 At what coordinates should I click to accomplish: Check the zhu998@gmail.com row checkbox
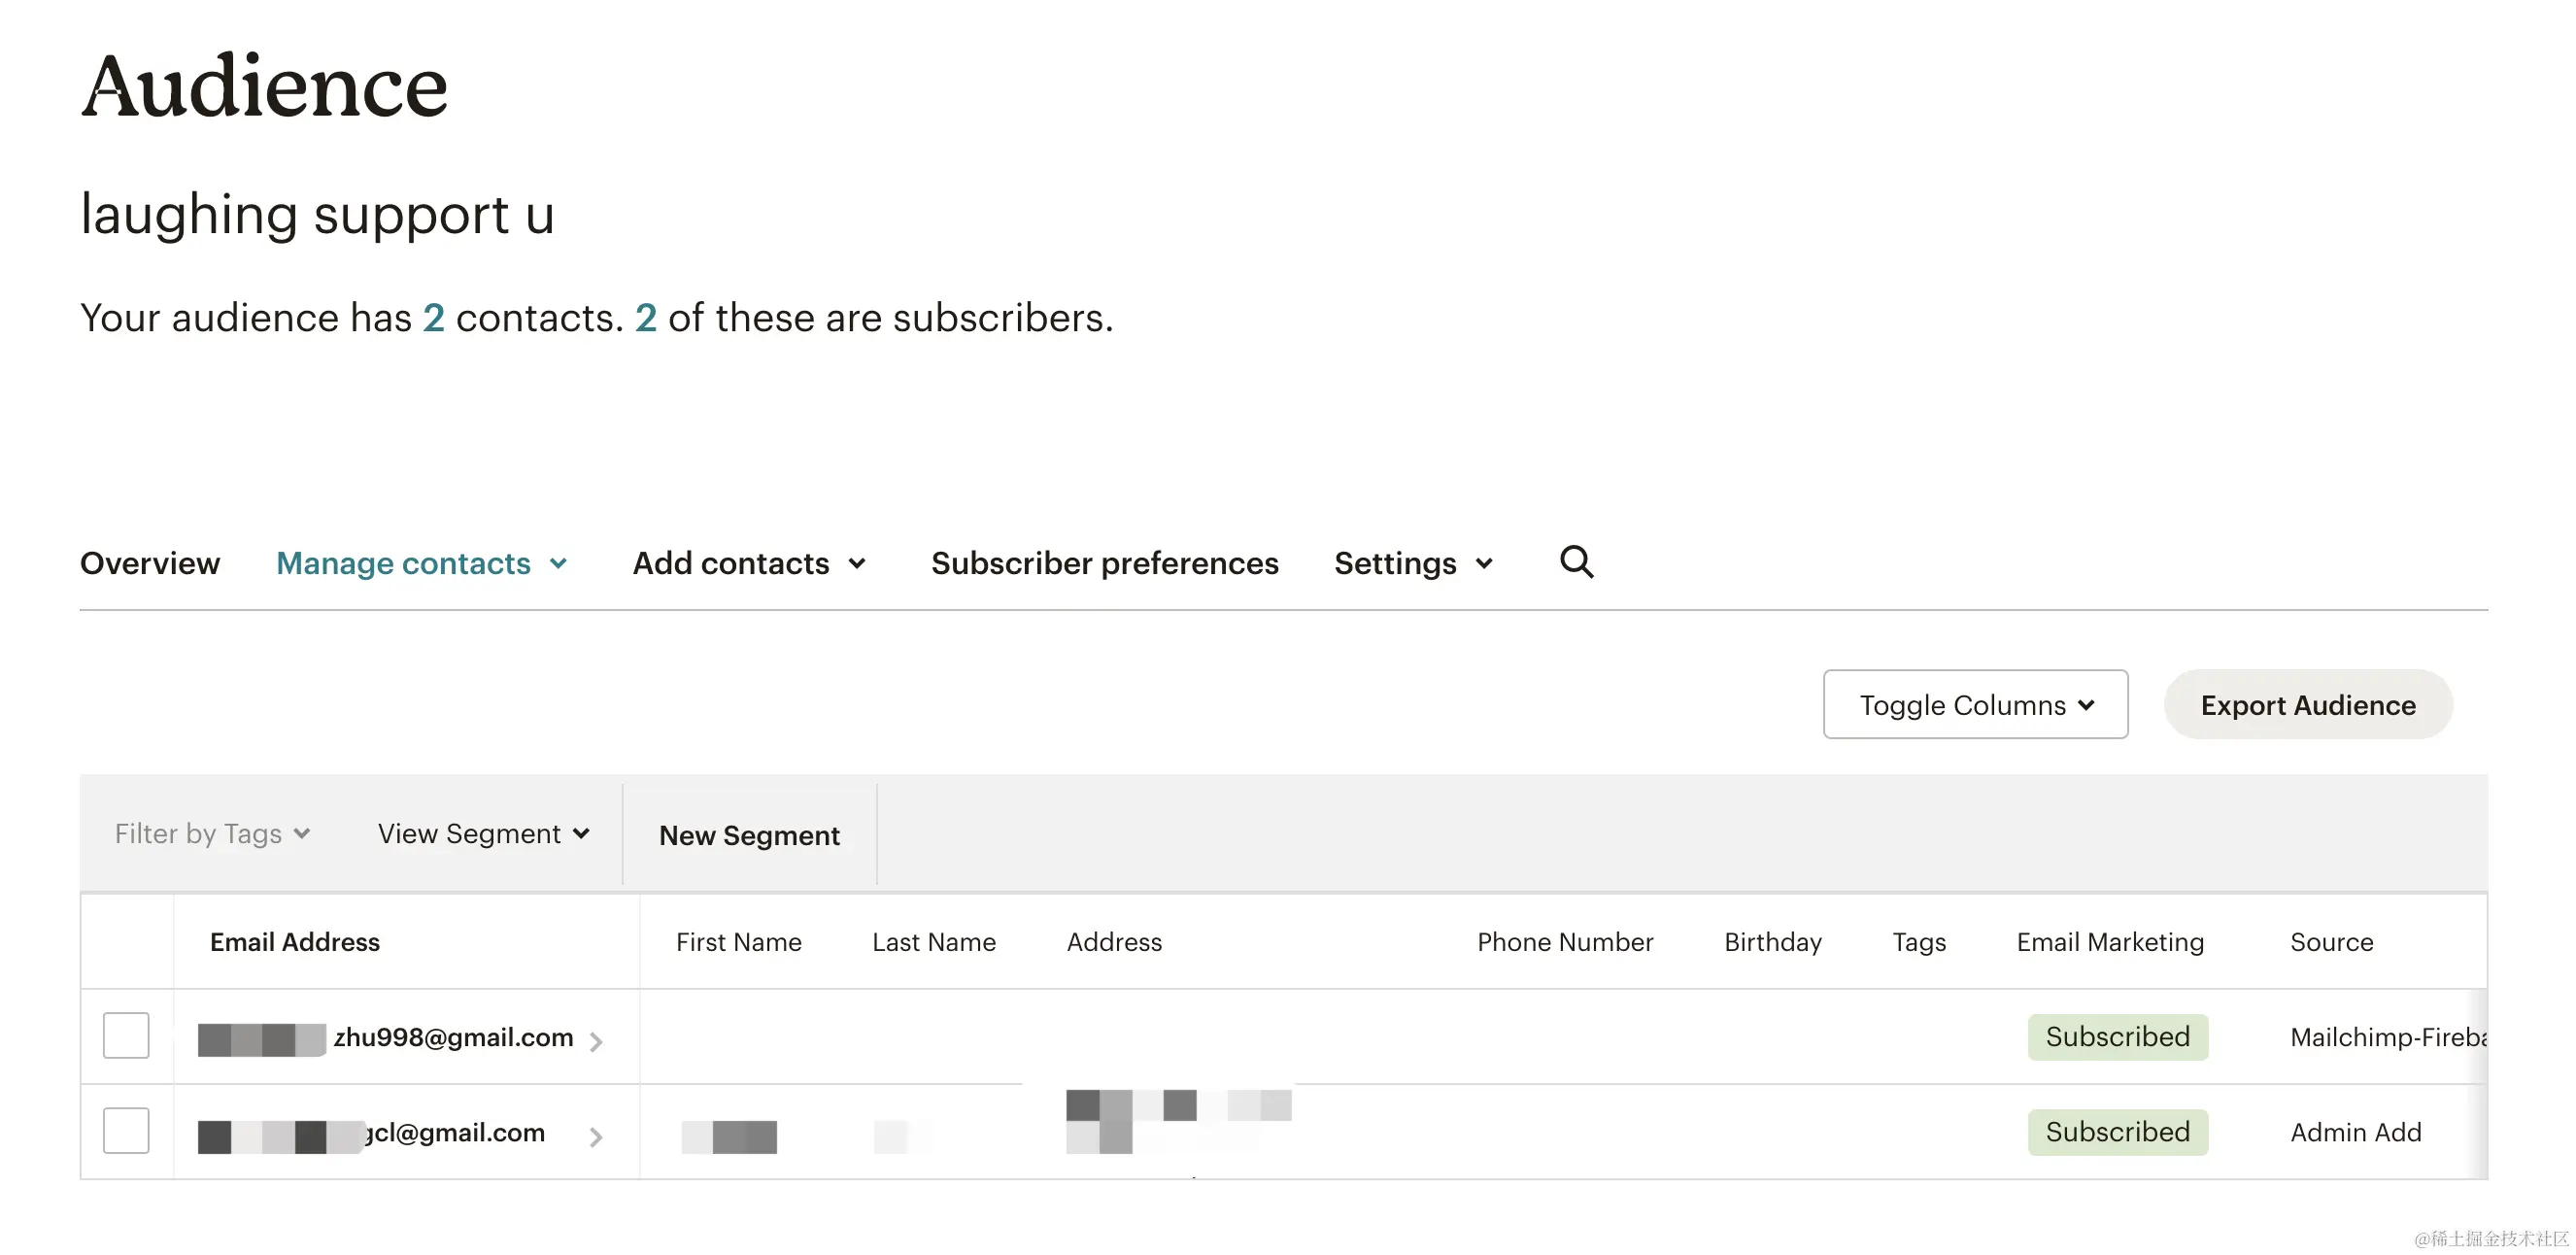126,1035
